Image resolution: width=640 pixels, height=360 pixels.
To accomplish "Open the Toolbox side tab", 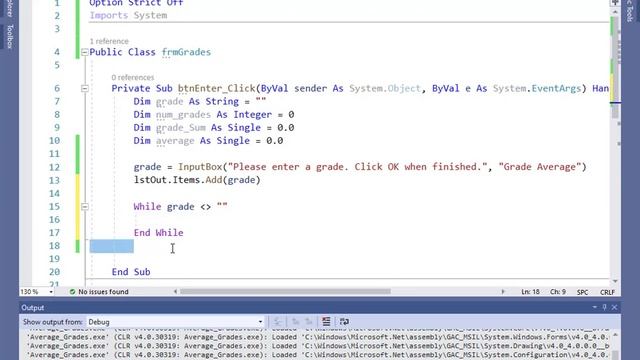I will 9,37.
